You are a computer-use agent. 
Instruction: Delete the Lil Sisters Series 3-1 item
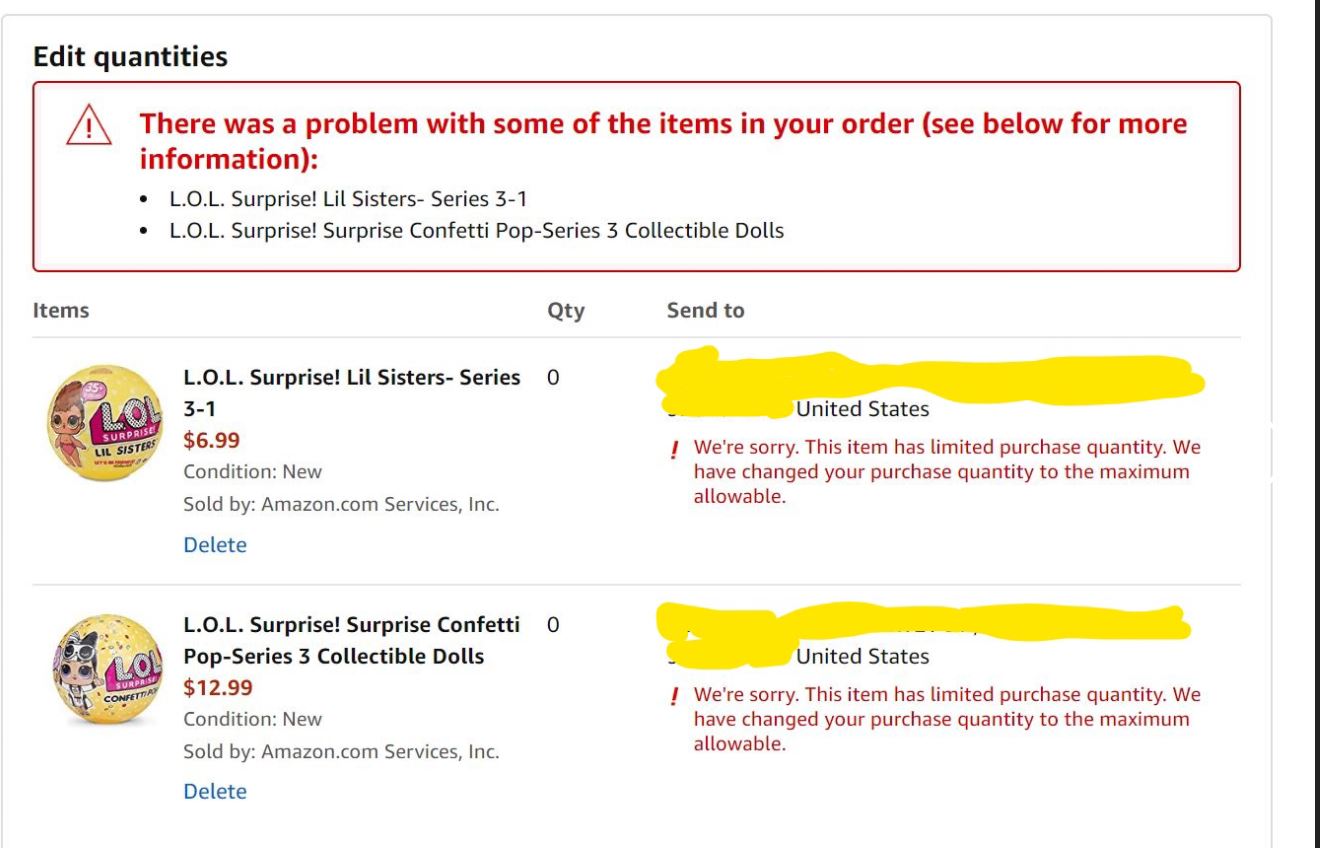pyautogui.click(x=214, y=545)
